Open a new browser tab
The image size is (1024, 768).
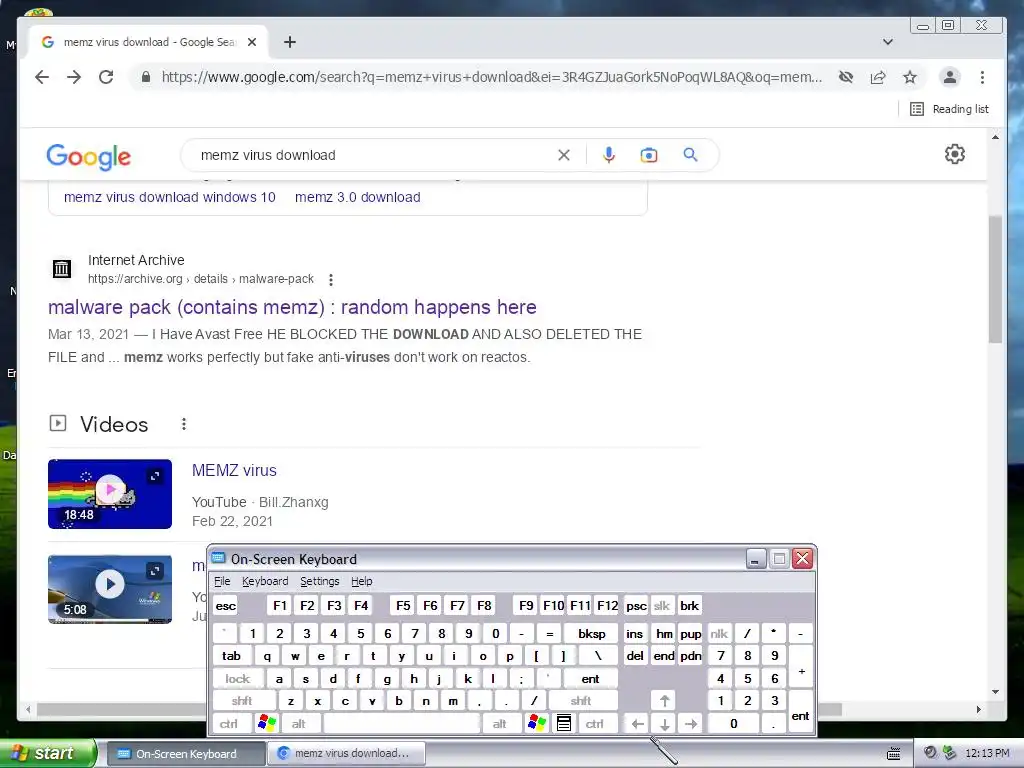pos(290,42)
